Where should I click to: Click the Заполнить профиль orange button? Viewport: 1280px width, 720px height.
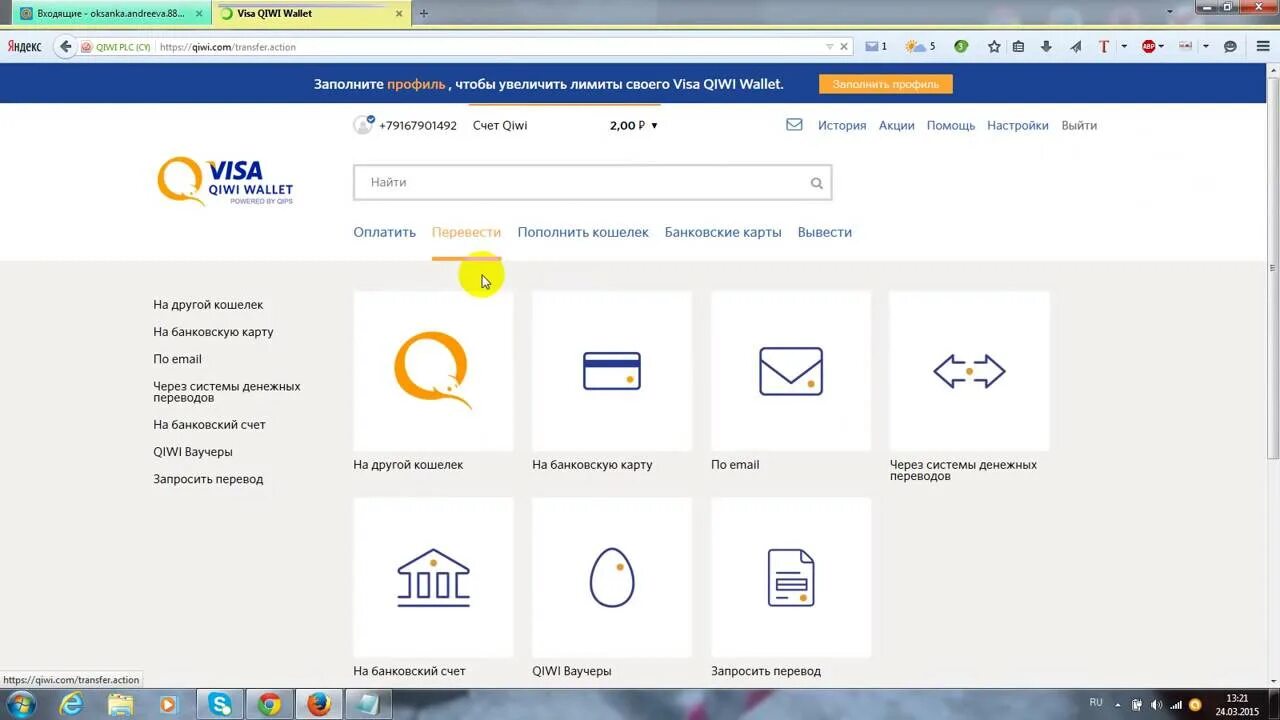[886, 84]
